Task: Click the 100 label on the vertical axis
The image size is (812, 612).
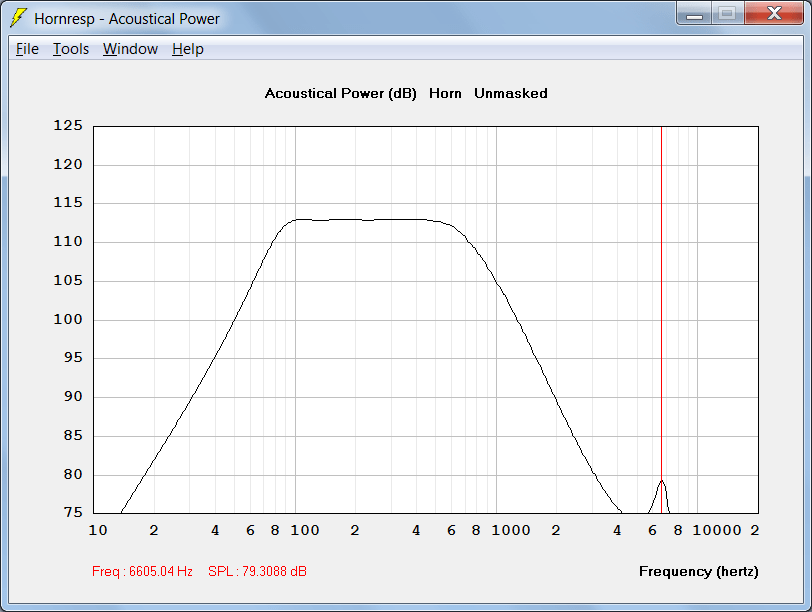Action: [x=68, y=319]
